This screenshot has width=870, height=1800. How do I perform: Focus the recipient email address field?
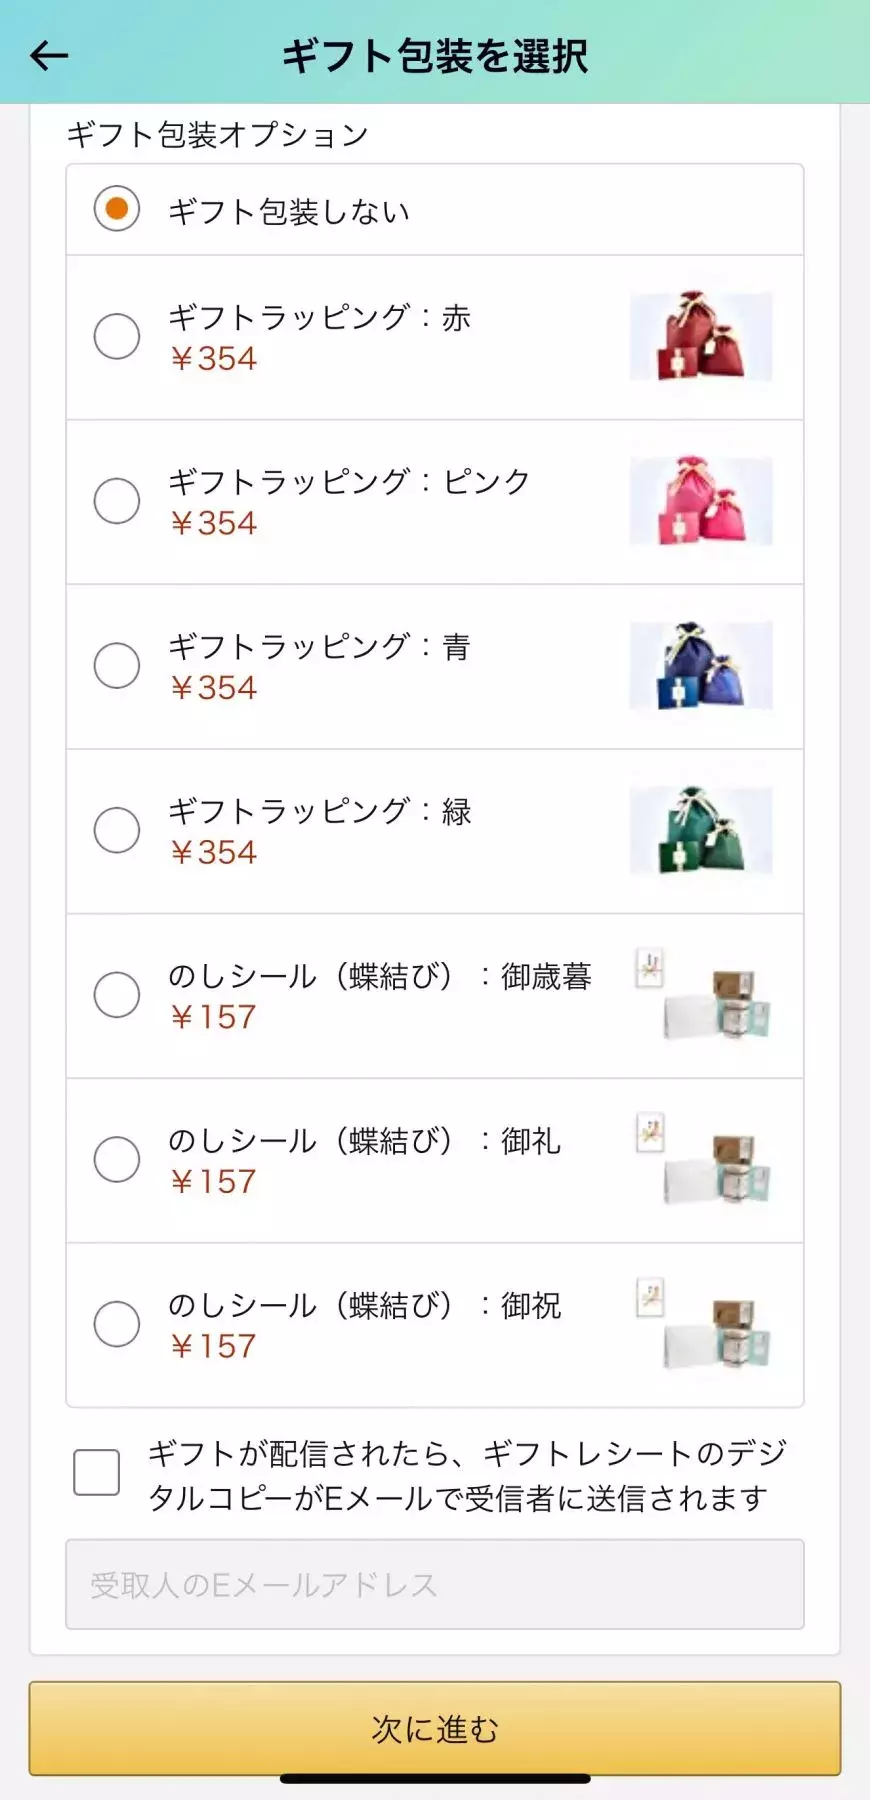435,1585
